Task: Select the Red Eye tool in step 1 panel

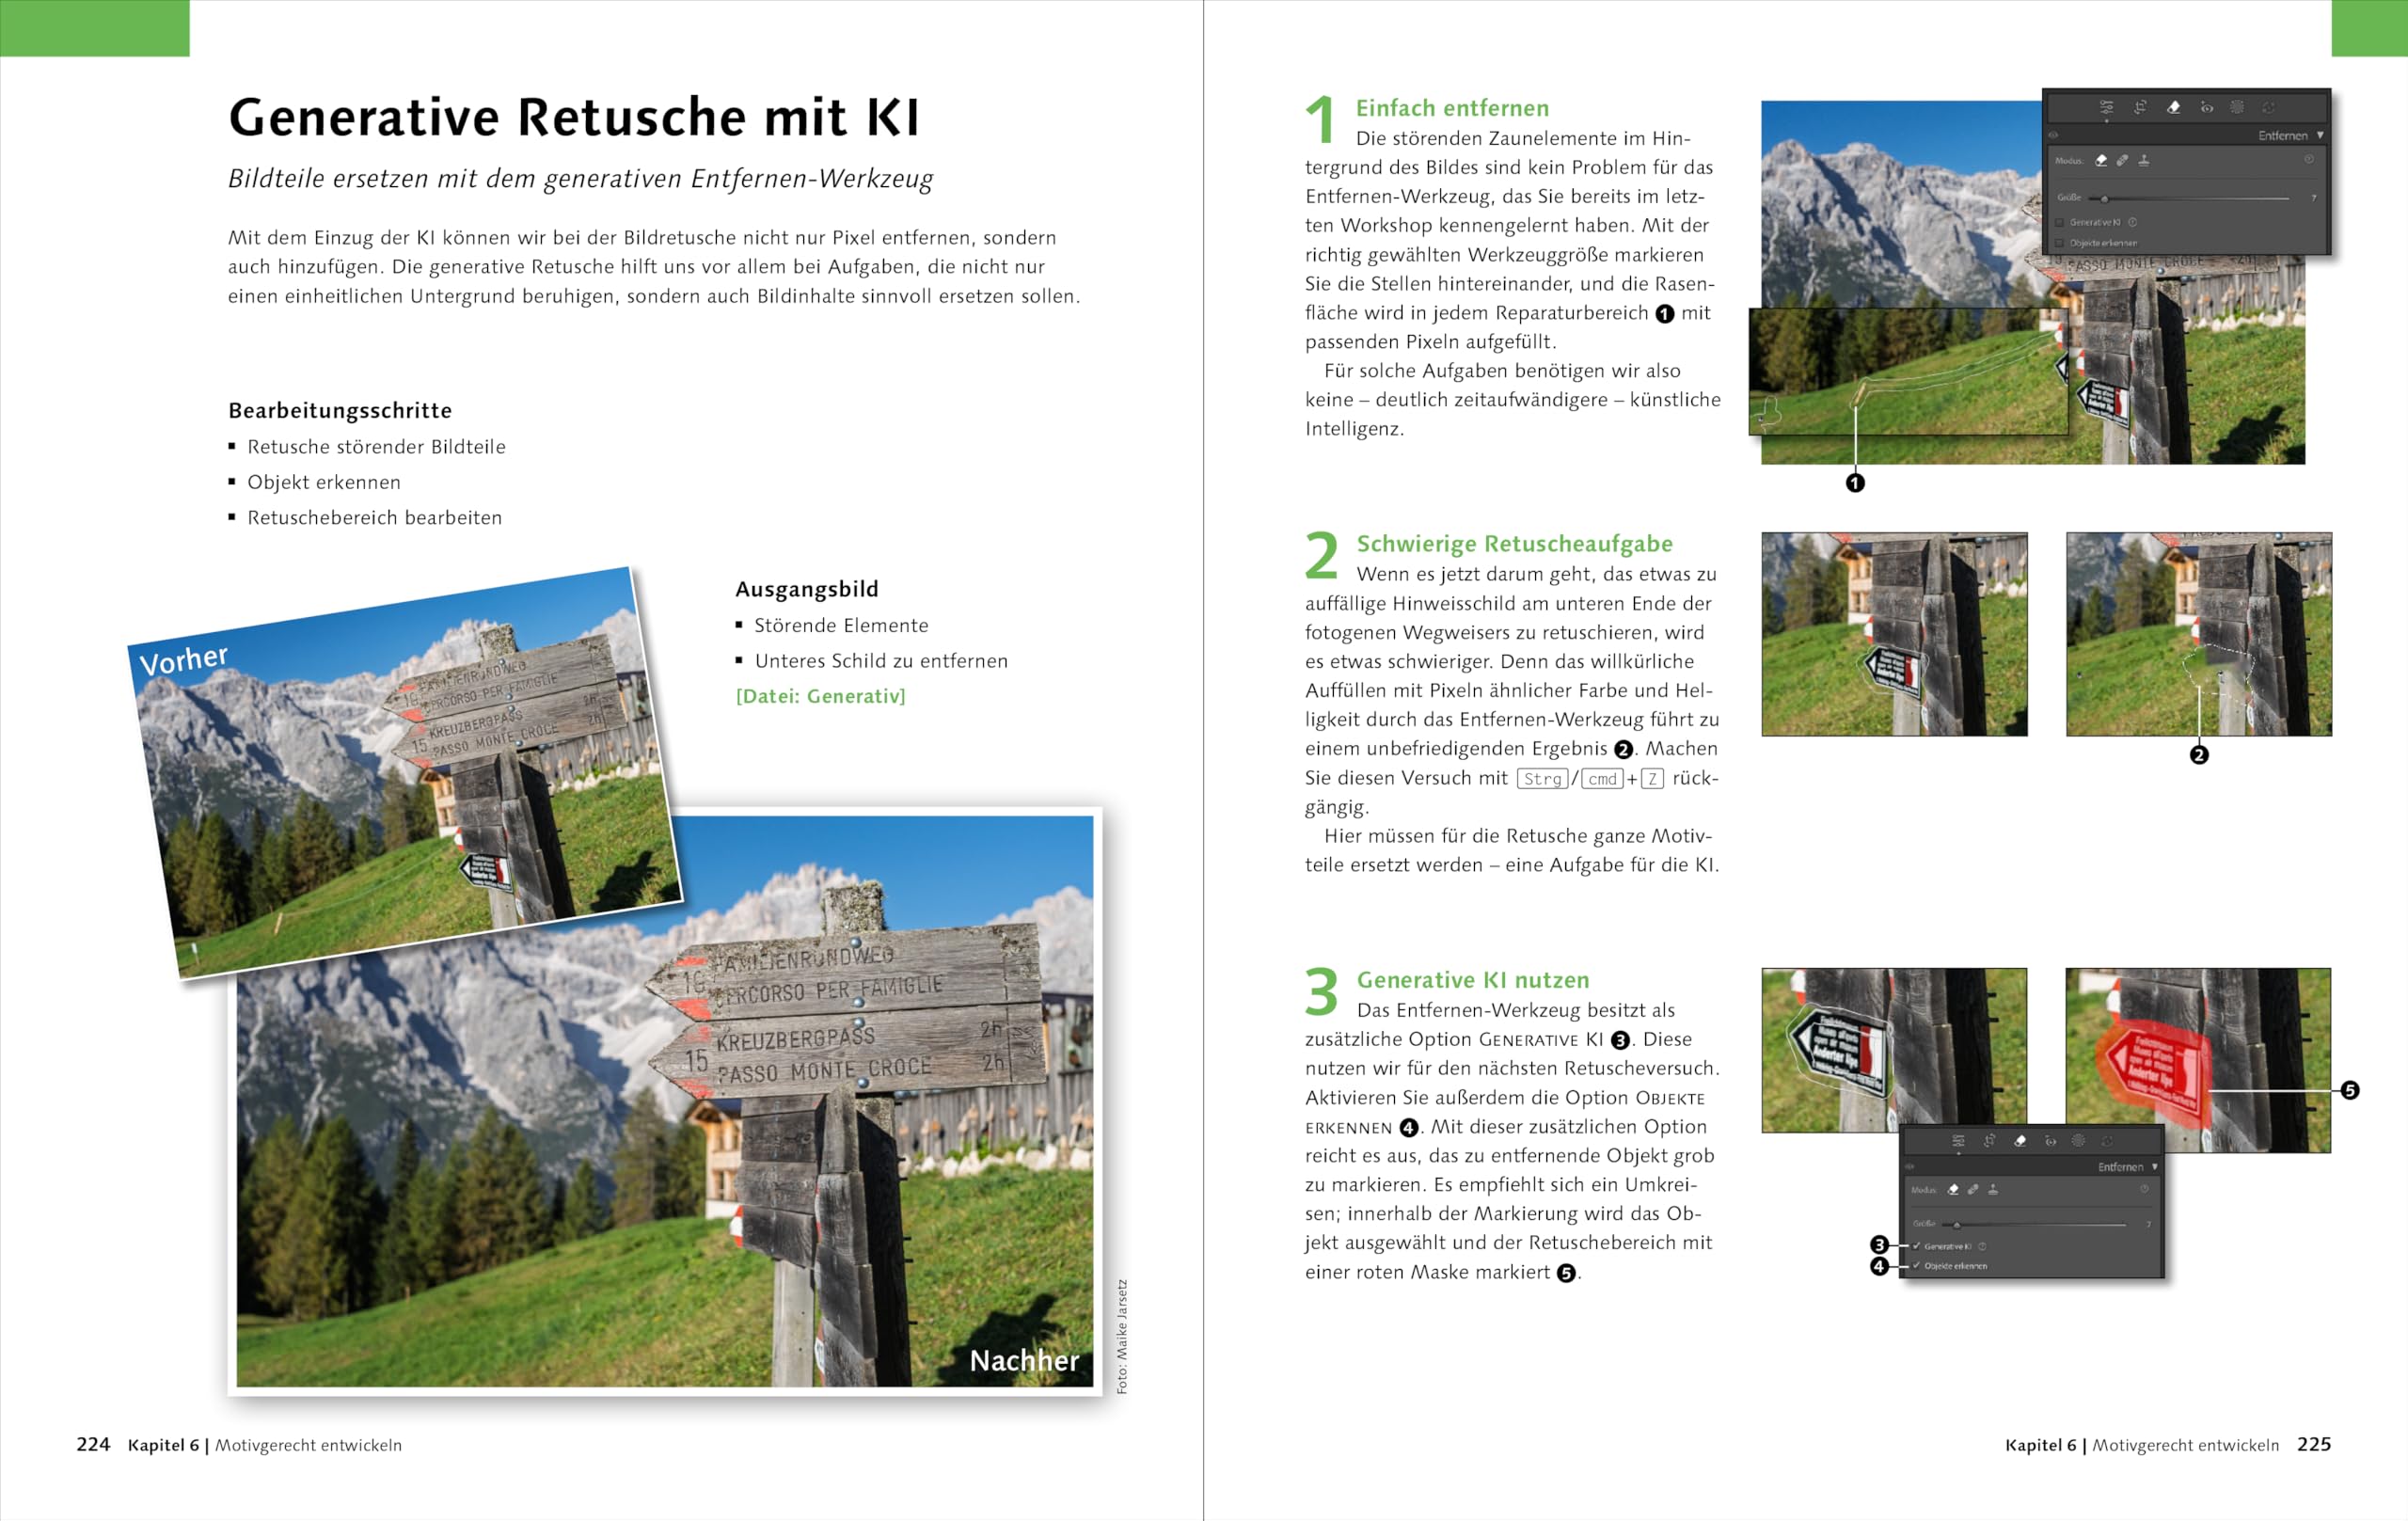Action: 2207,107
